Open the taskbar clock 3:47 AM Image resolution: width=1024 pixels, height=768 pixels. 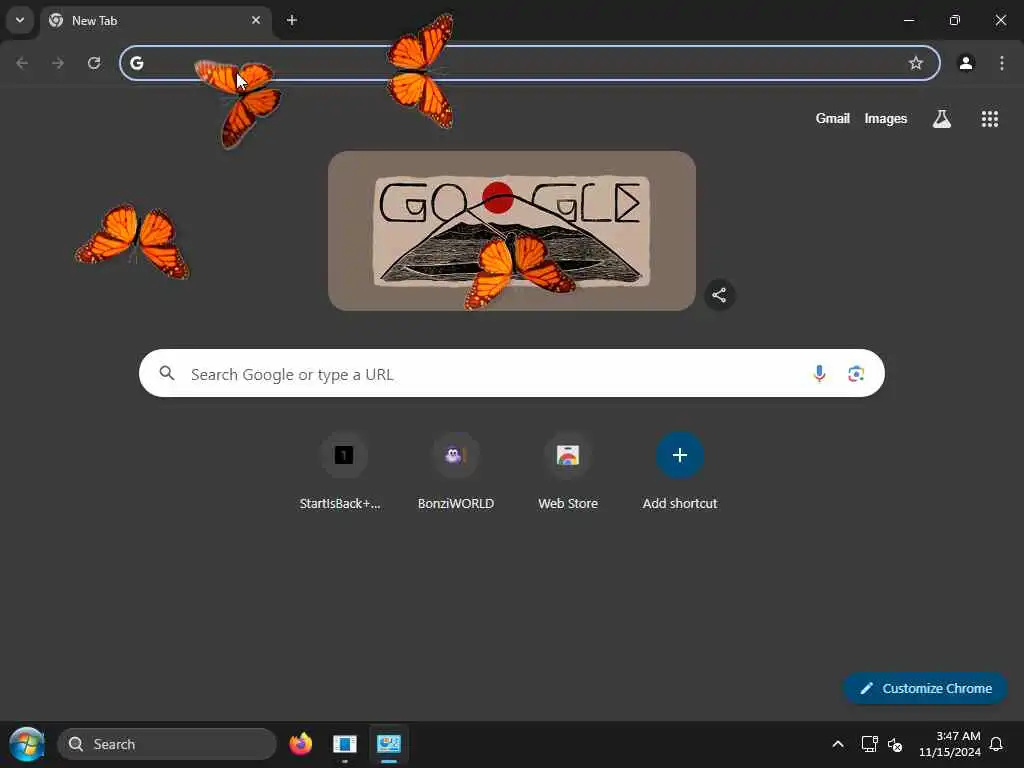[x=950, y=744]
